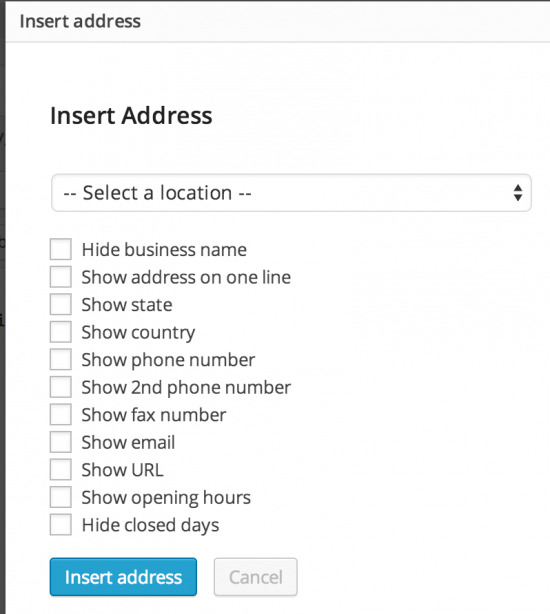Cancel the Insert Address dialog
This screenshot has height=614, width=550.
tap(256, 577)
